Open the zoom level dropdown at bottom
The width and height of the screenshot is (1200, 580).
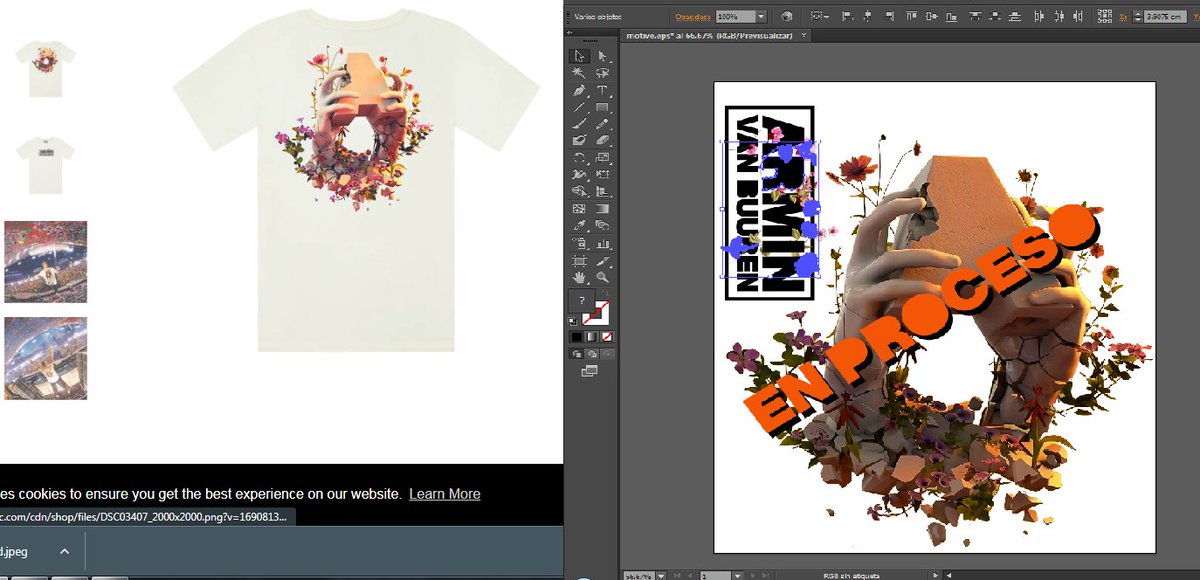[661, 576]
